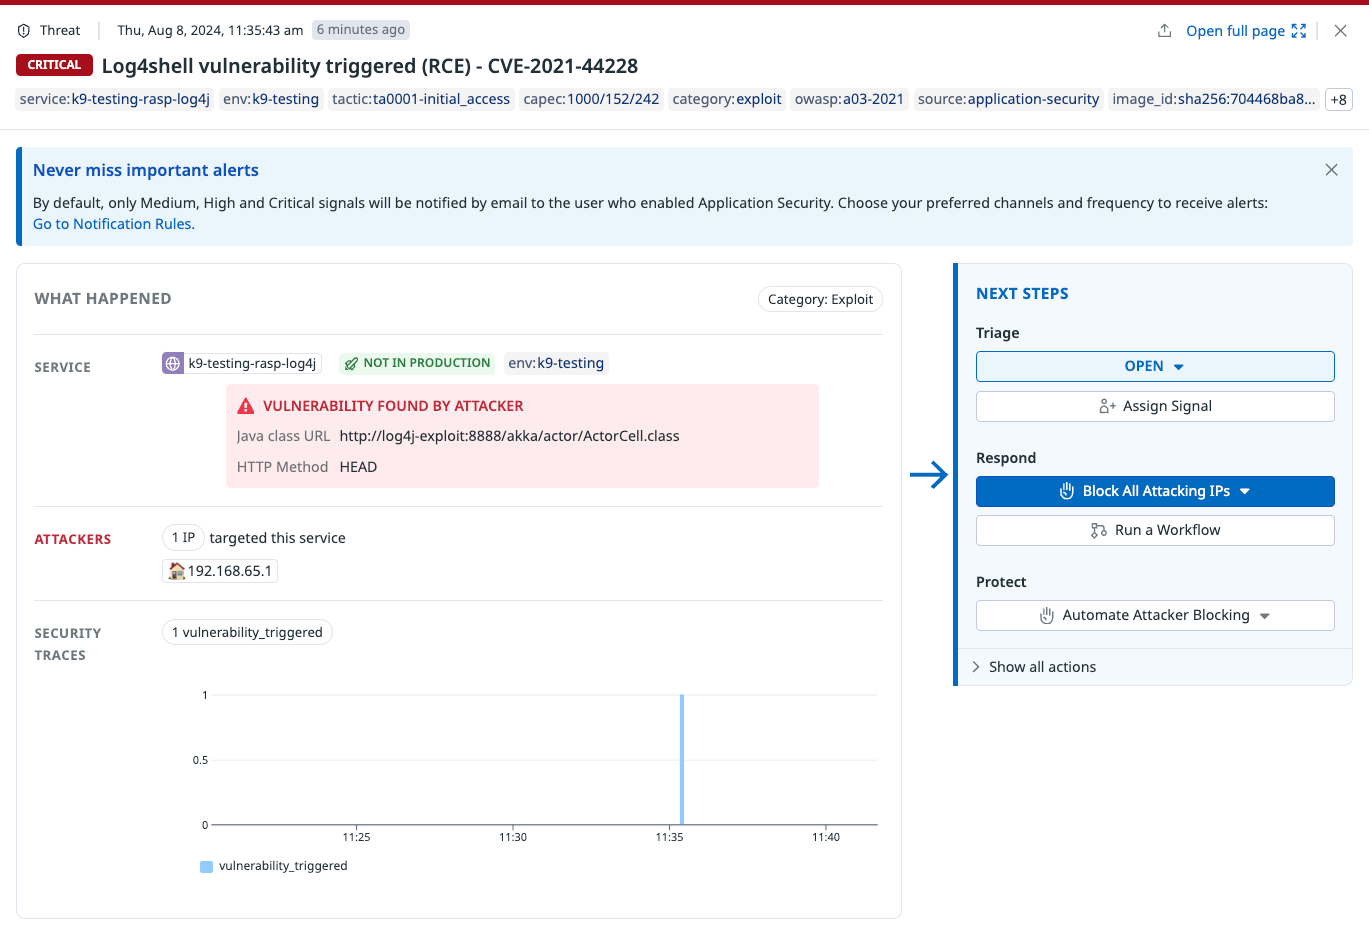This screenshot has width=1369, height=929.
Task: Click the house icon beside IP 192.168.65.1
Action: pos(177,571)
